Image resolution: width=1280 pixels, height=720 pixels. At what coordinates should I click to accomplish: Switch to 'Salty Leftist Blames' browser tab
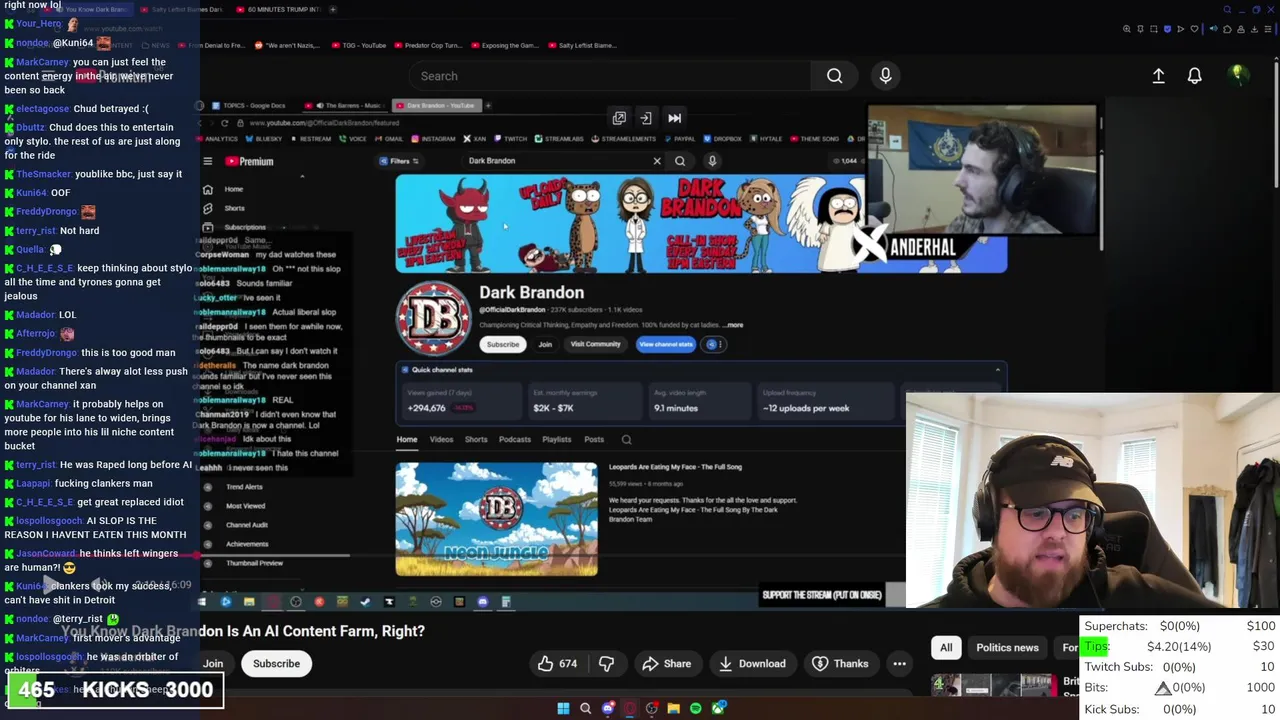tap(183, 9)
